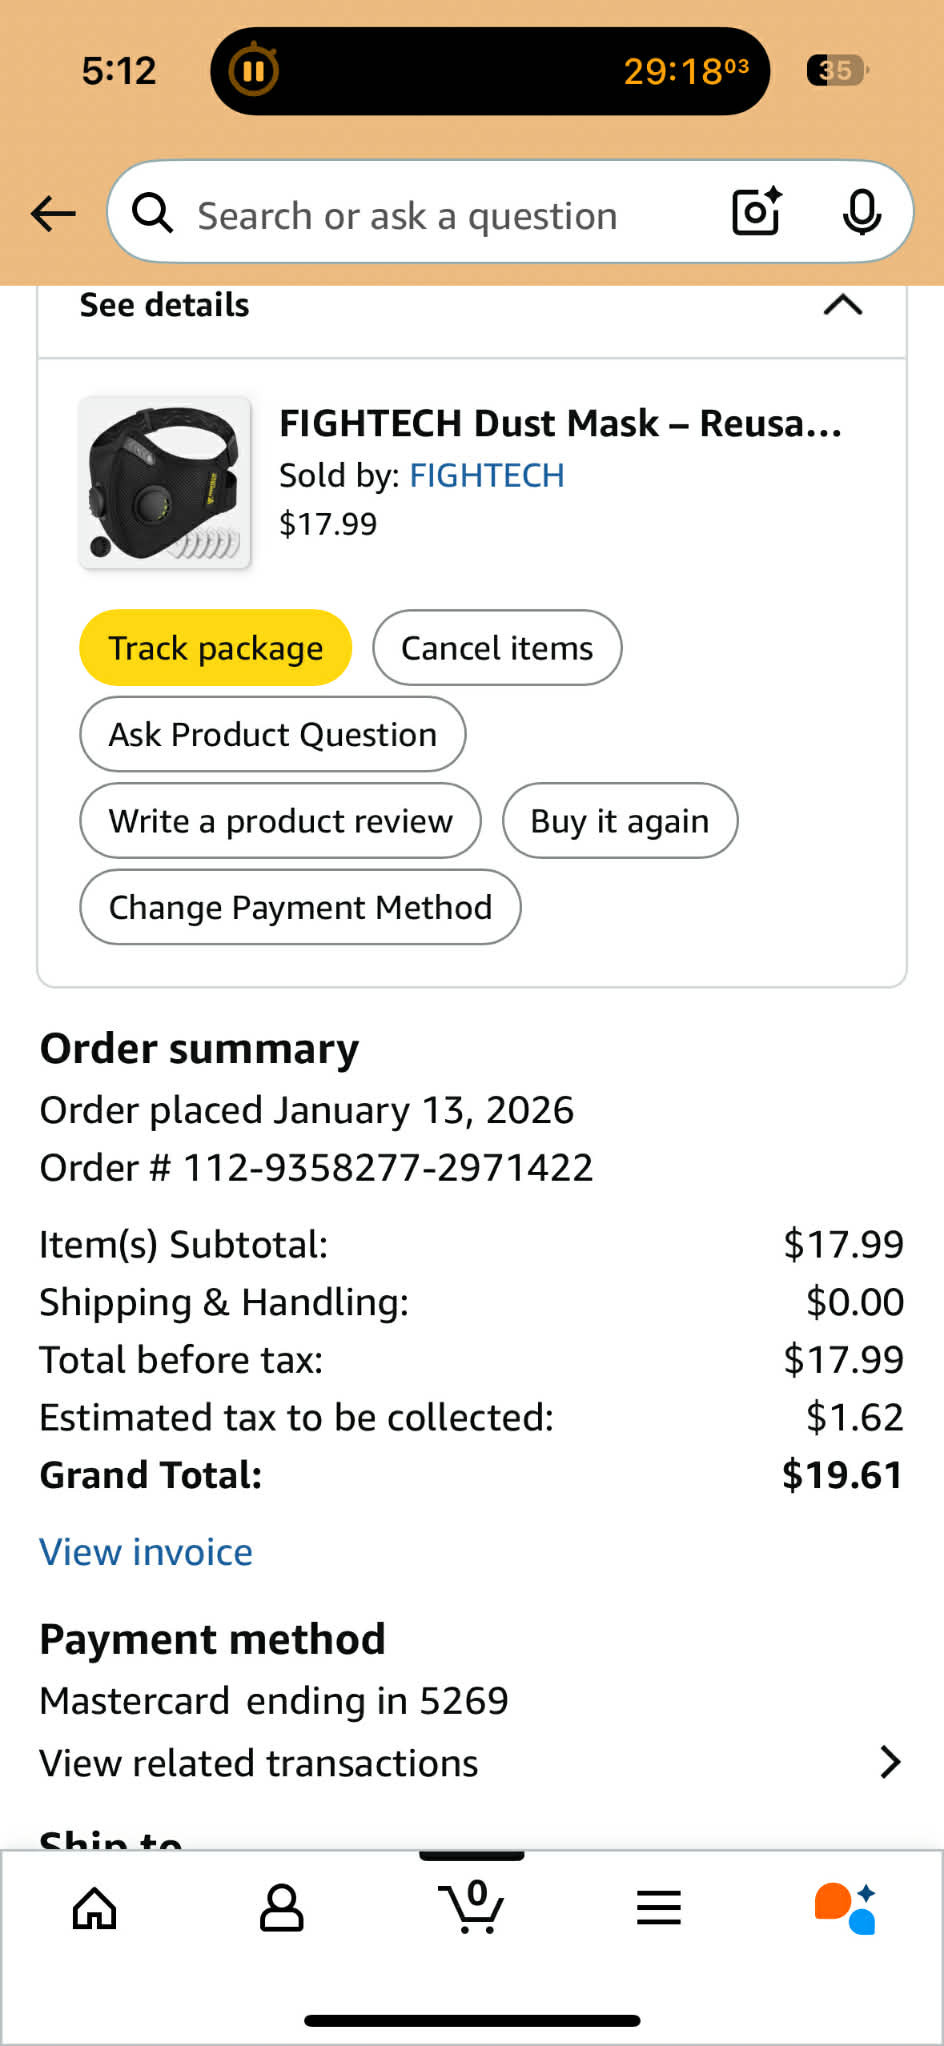The image size is (944, 2046).
Task: Open camera lens visual search
Action: 756,212
